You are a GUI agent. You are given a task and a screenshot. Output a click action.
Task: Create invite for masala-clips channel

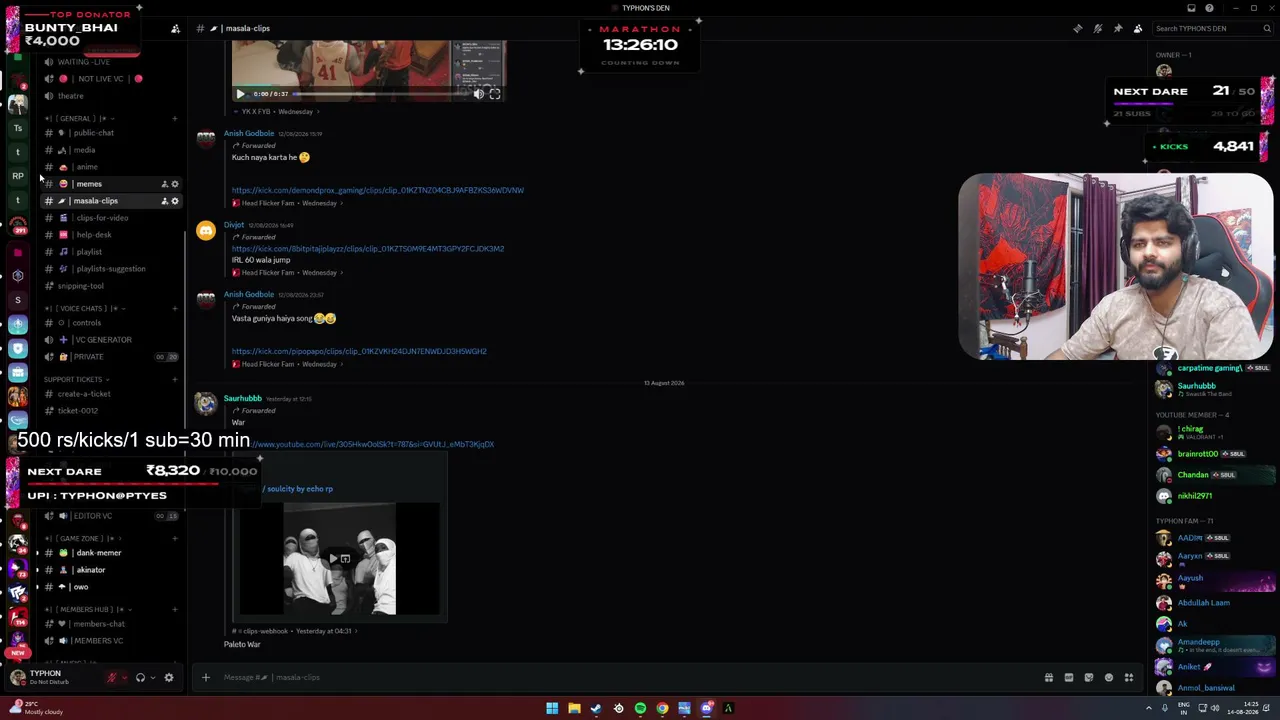point(165,201)
